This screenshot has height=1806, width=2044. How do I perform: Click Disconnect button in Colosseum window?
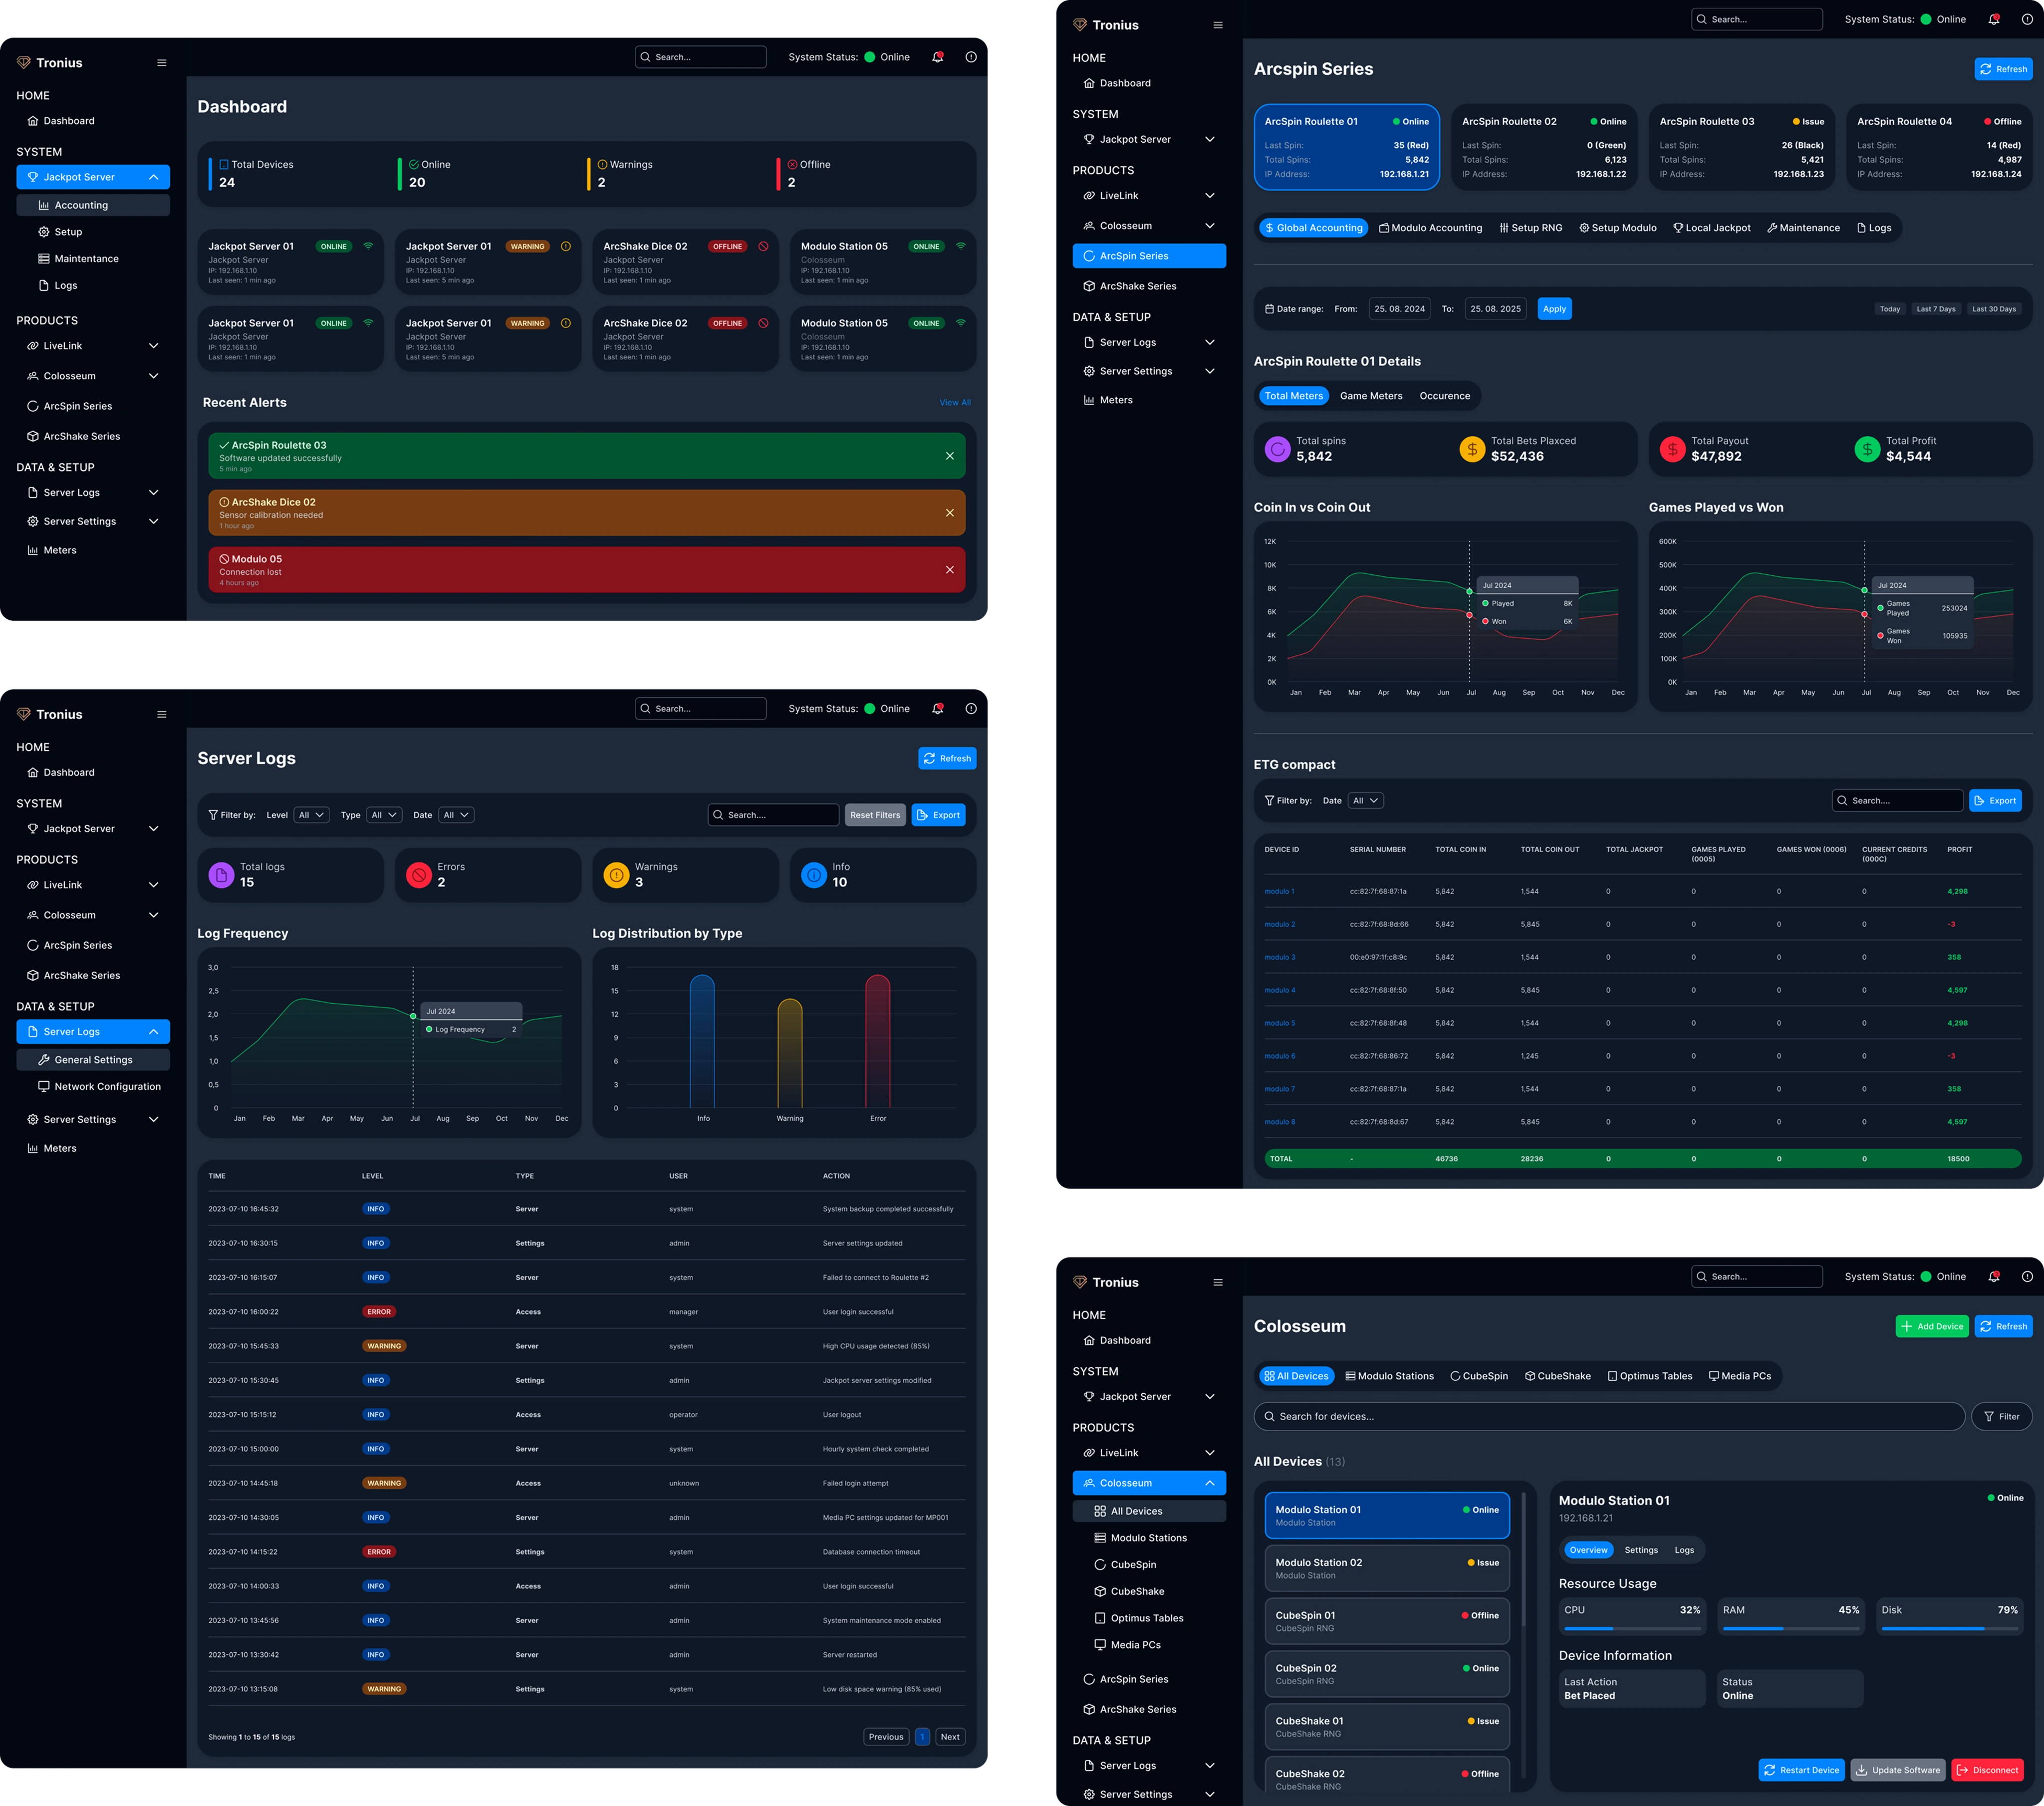click(x=1987, y=1770)
